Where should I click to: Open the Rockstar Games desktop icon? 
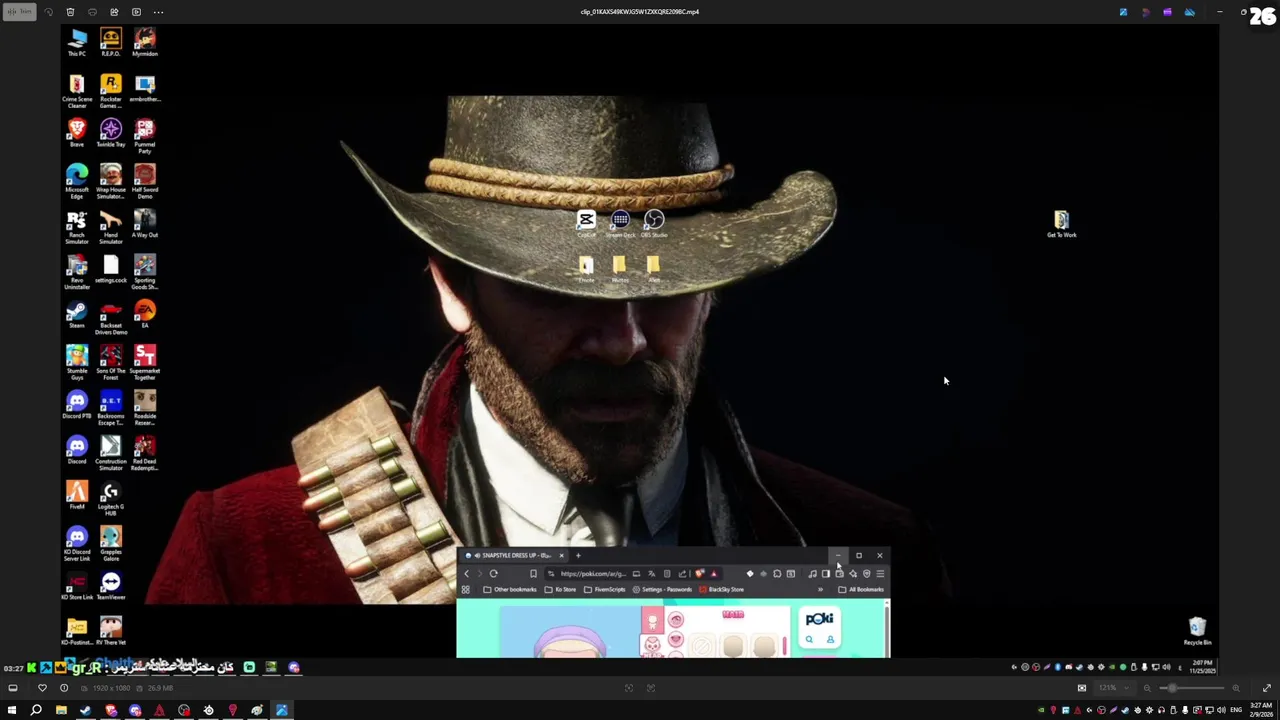[x=111, y=91]
